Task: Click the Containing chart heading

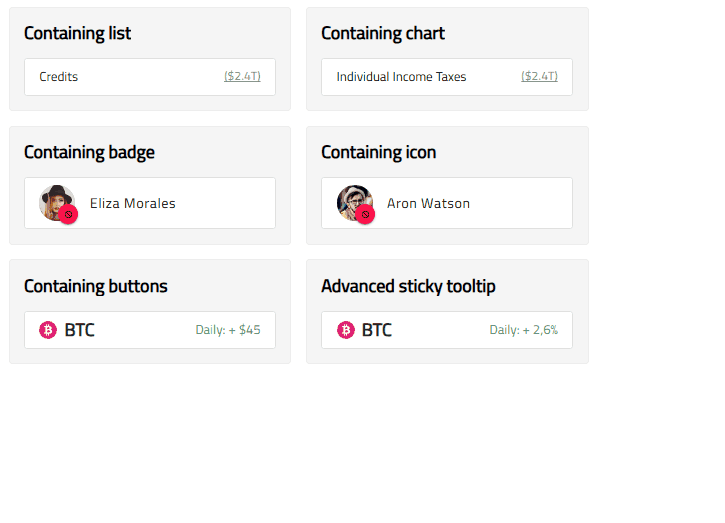Action: pyautogui.click(x=383, y=34)
